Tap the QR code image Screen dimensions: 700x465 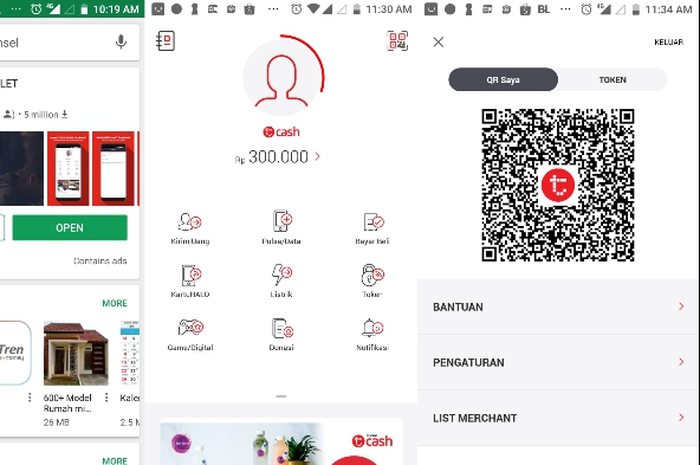558,185
